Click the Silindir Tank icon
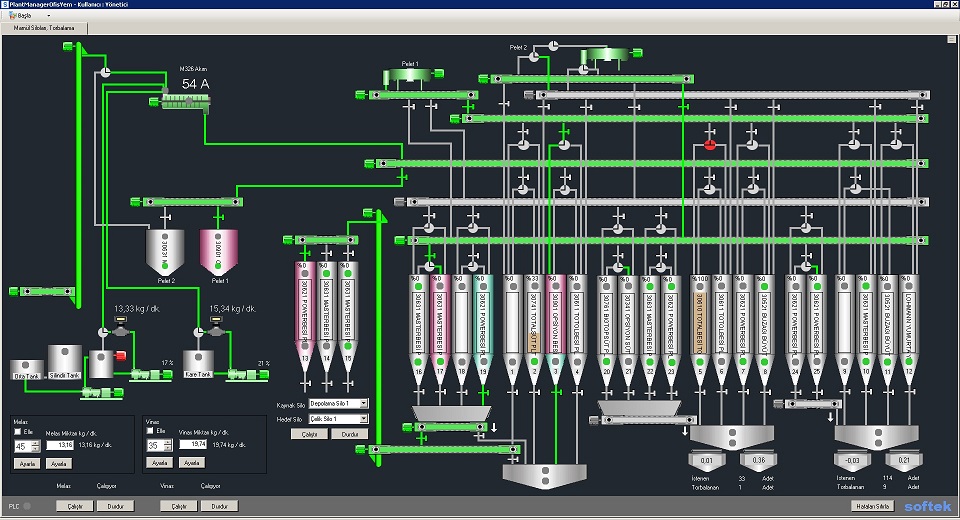 [x=65, y=362]
